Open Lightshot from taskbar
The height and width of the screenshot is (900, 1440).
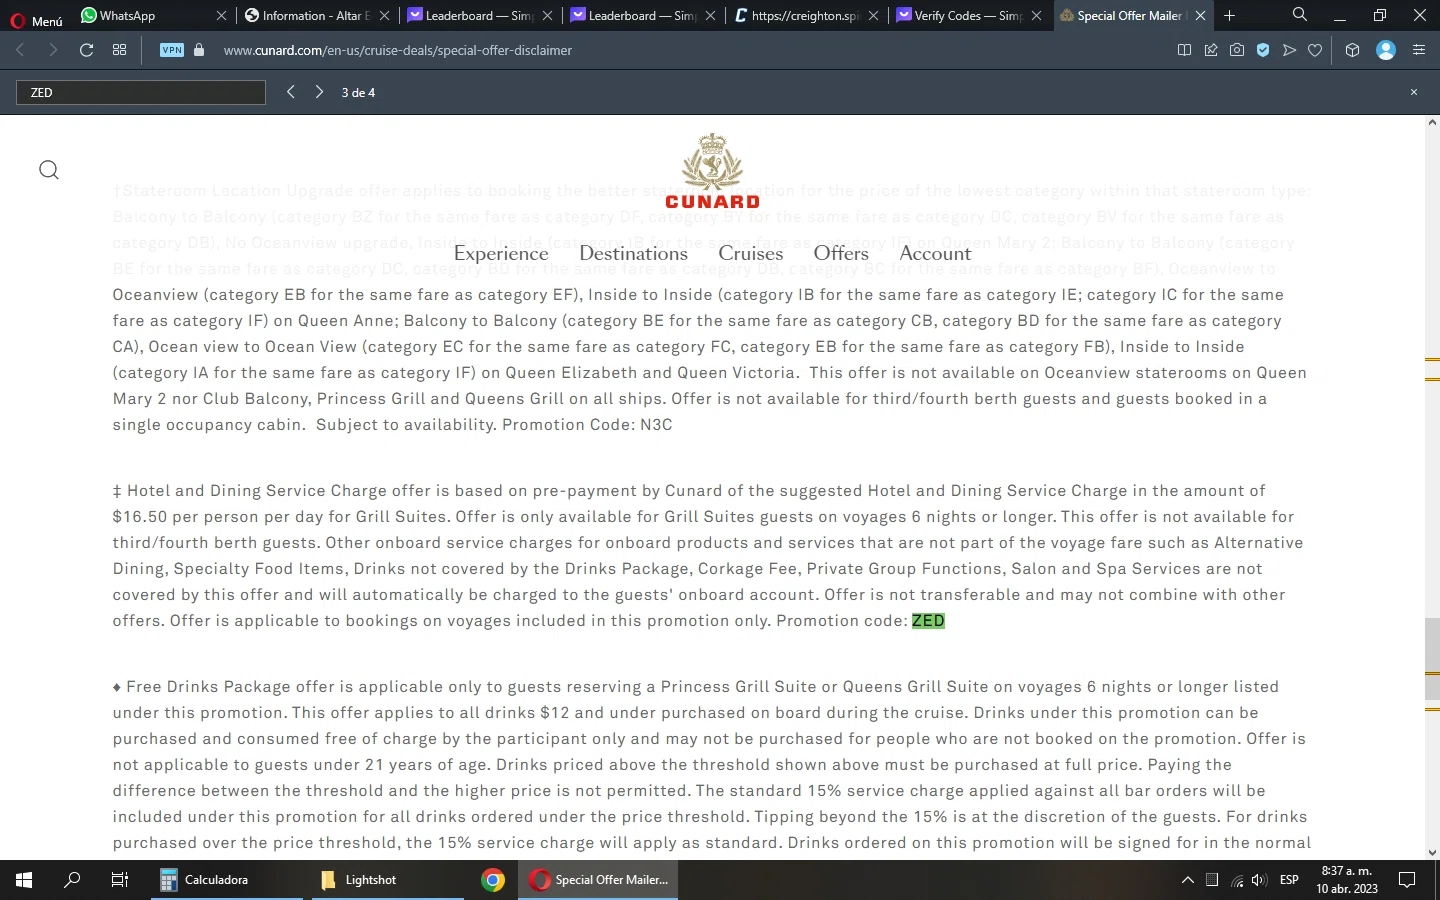pyautogui.click(x=388, y=880)
